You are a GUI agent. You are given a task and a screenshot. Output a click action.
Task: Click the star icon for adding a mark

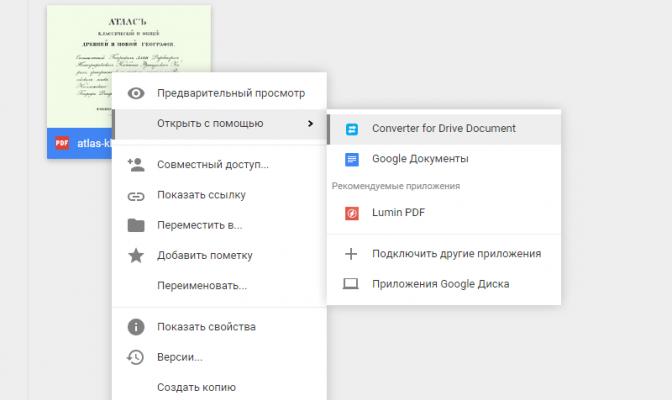point(136,255)
